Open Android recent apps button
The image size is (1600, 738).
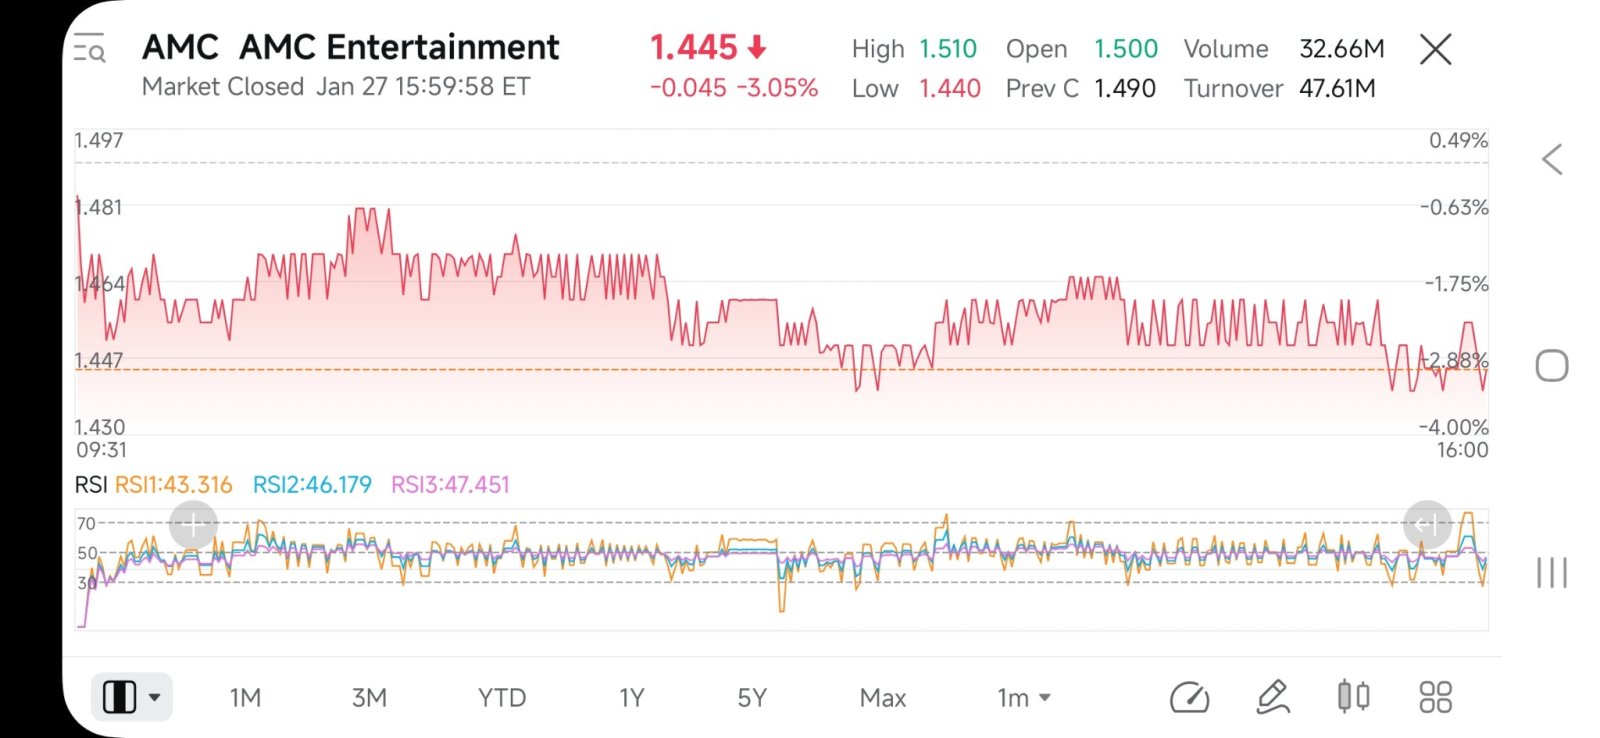point(1552,573)
